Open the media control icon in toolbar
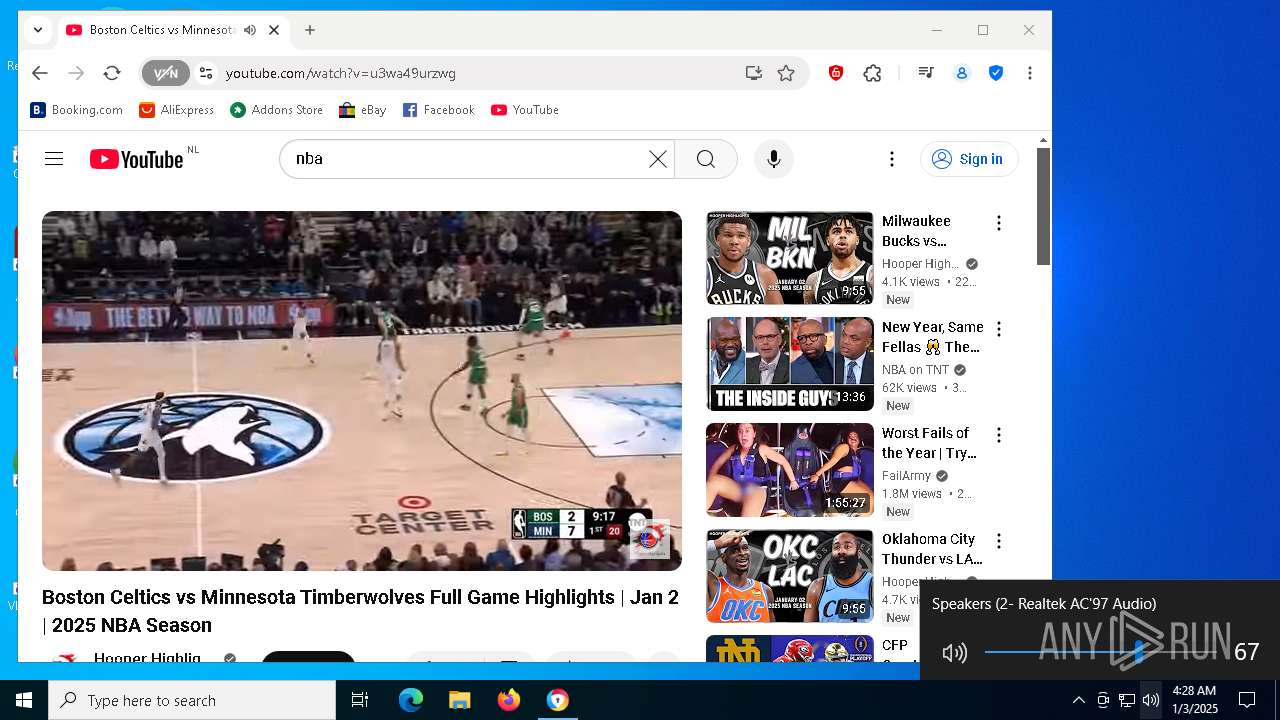 tap(926, 73)
